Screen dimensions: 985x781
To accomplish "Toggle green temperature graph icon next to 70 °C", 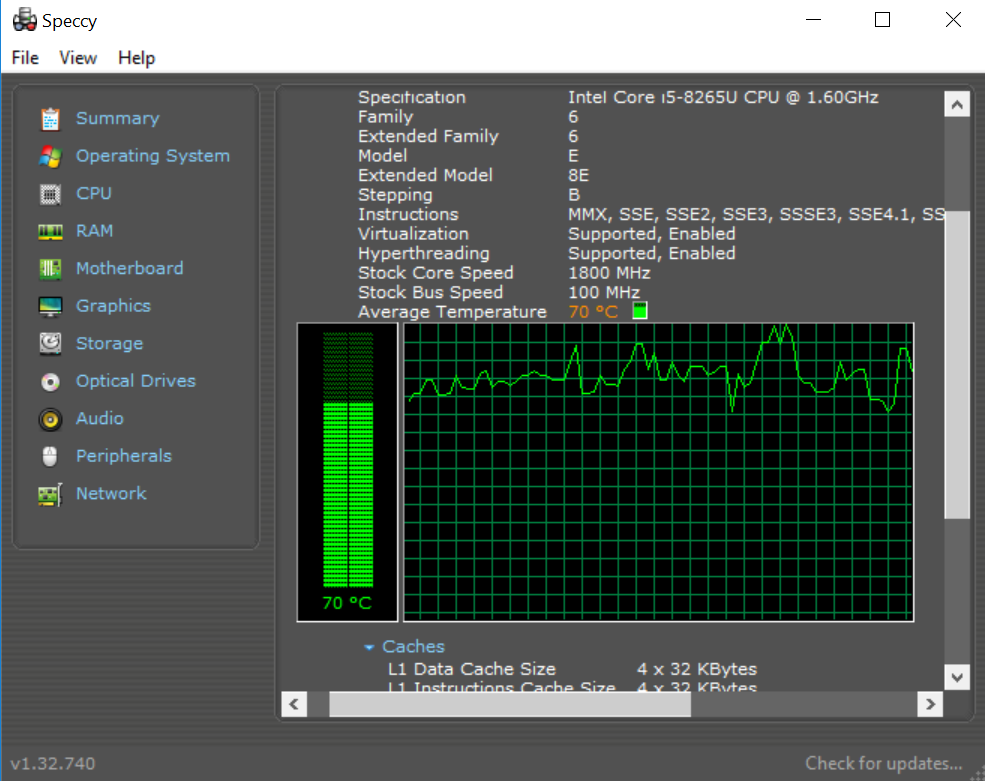I will pos(639,310).
